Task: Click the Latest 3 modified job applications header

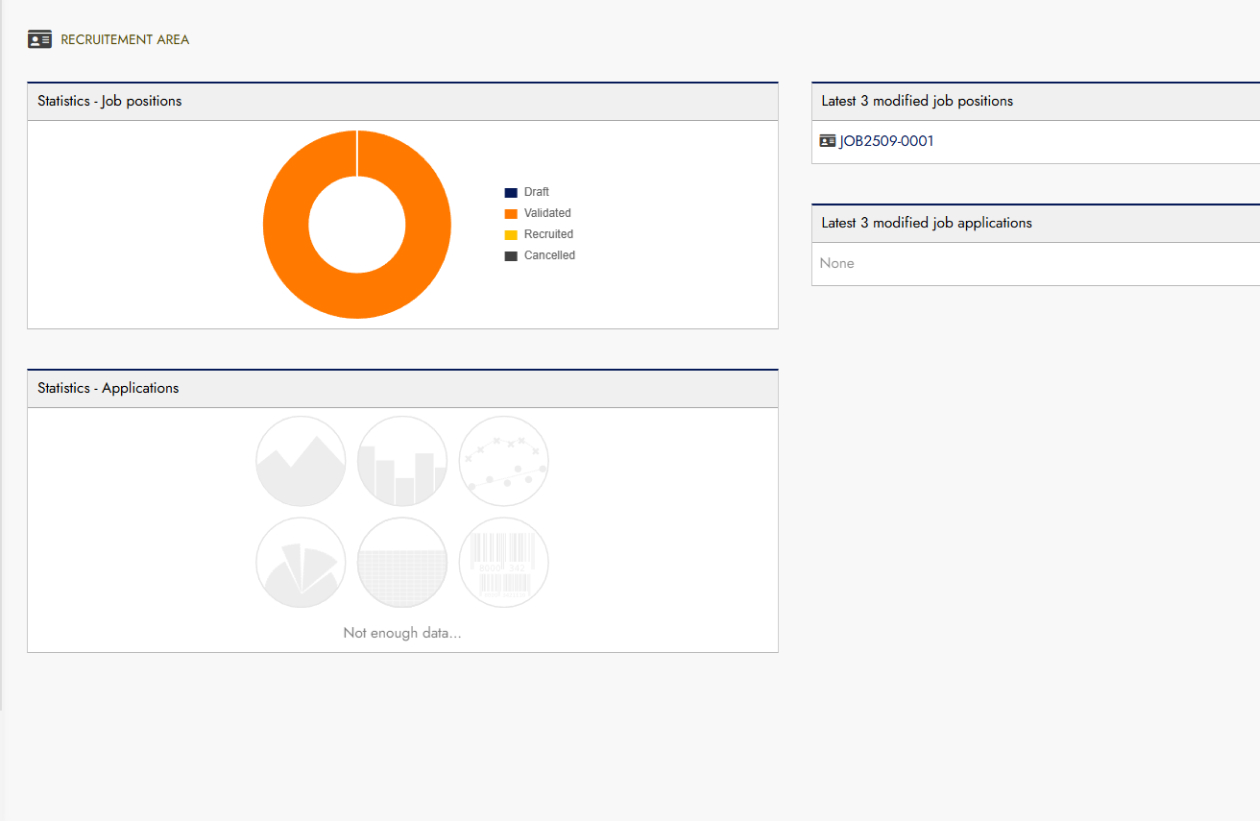Action: pyautogui.click(x=926, y=223)
